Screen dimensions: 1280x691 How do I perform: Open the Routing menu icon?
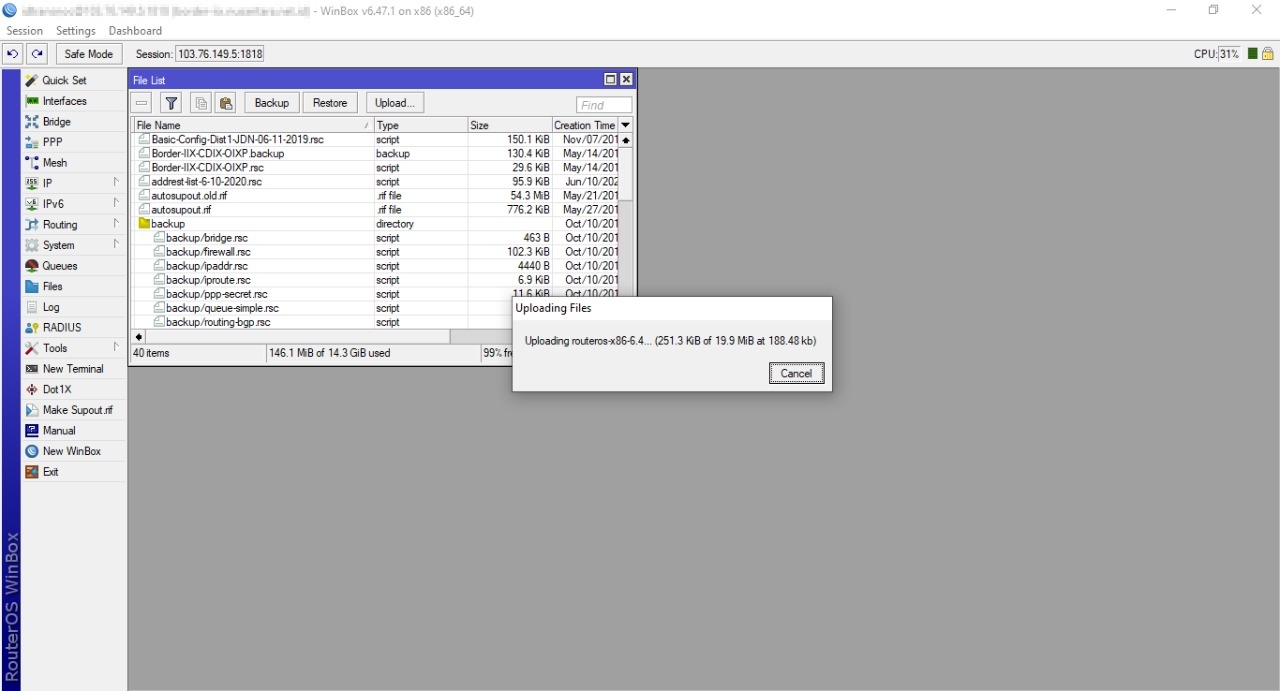pyautogui.click(x=32, y=225)
